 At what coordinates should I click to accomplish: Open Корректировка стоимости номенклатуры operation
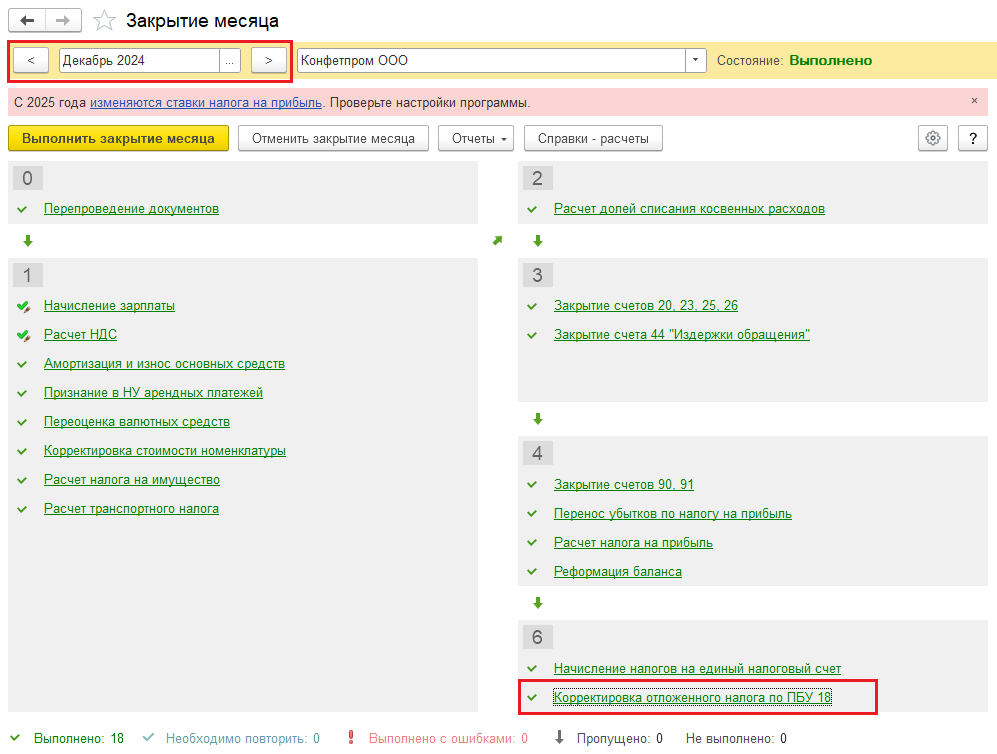tap(165, 451)
